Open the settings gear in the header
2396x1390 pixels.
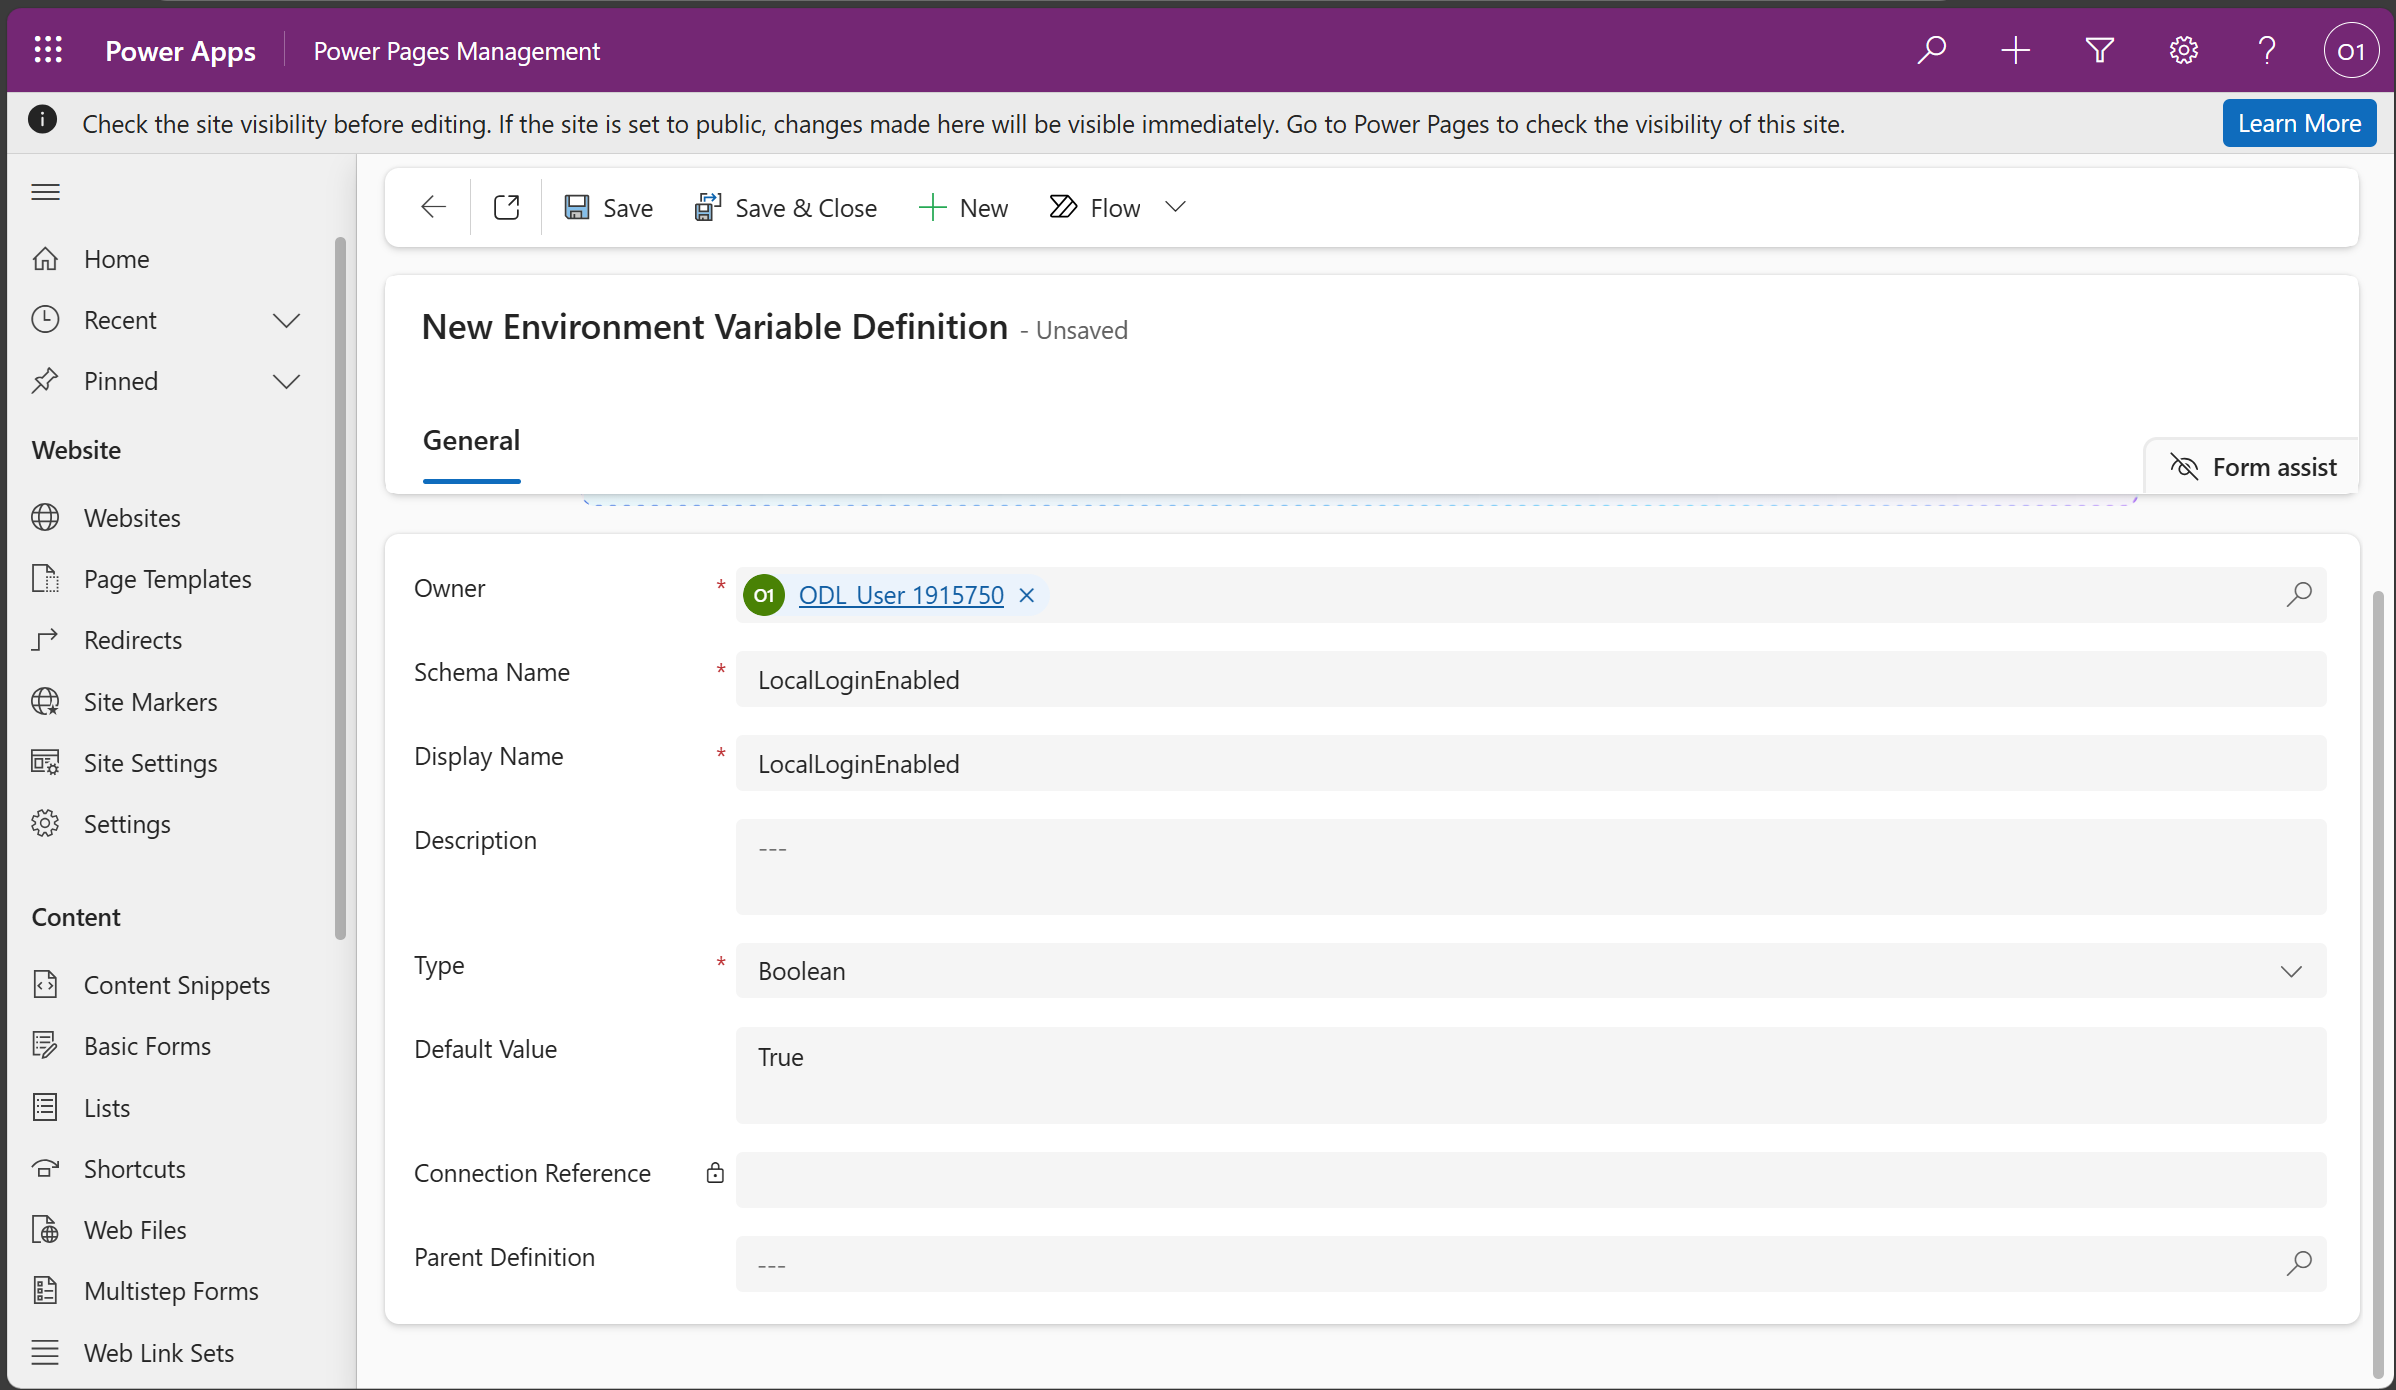(2183, 49)
